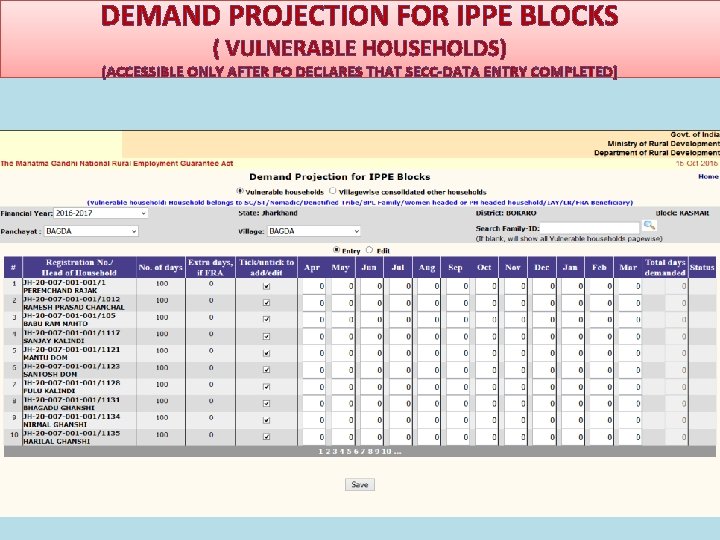Untick checkbox for RAMESH PRASAD CHANCHAL row
This screenshot has height=540, width=720.
pos(266,303)
